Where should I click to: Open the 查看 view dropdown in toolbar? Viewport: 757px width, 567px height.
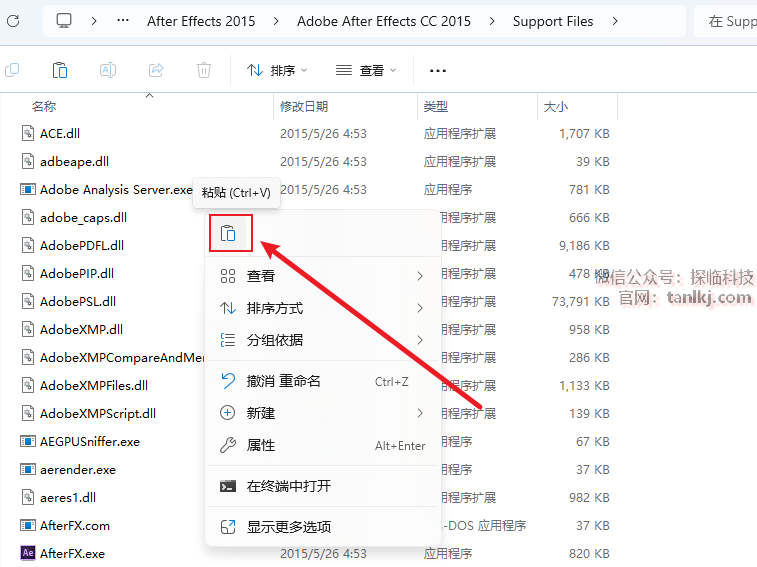(x=366, y=71)
